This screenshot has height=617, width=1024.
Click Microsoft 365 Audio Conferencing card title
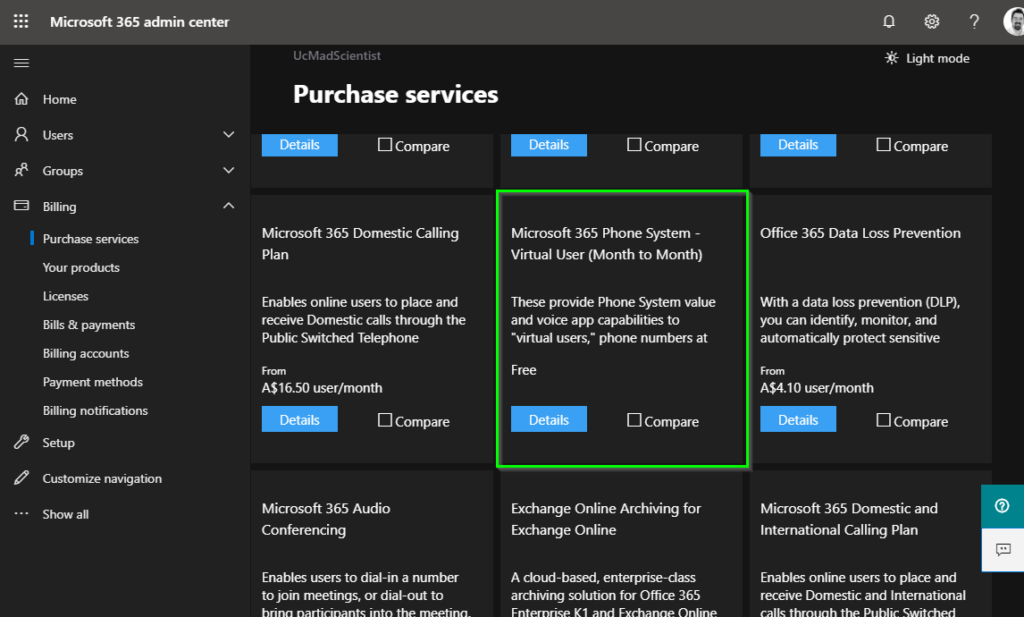tap(326, 519)
